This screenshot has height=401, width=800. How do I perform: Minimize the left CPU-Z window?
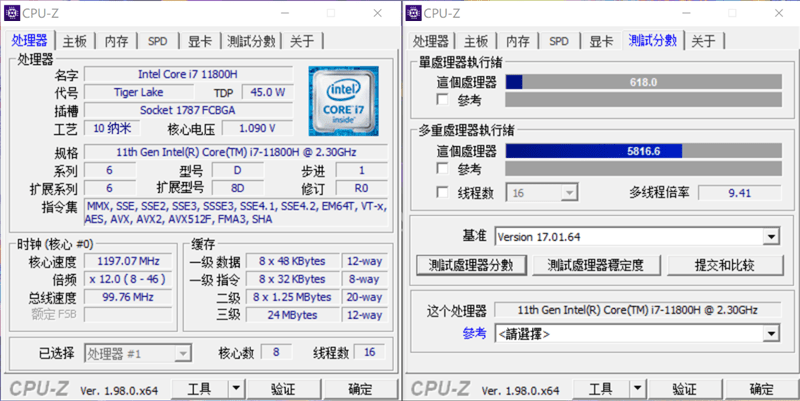285,13
